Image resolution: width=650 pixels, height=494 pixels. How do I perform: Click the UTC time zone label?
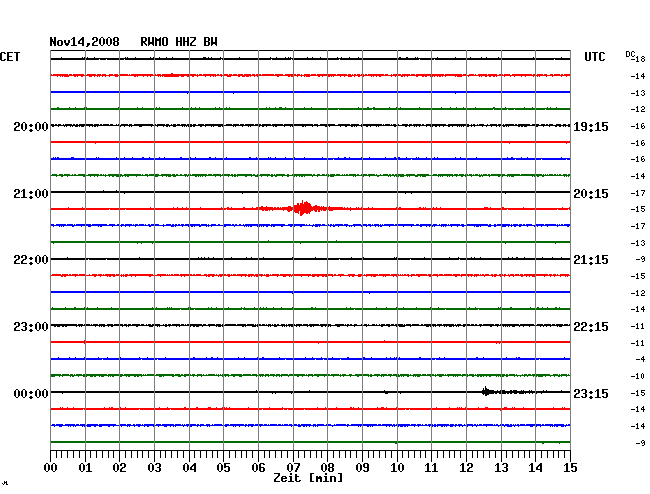pos(595,57)
